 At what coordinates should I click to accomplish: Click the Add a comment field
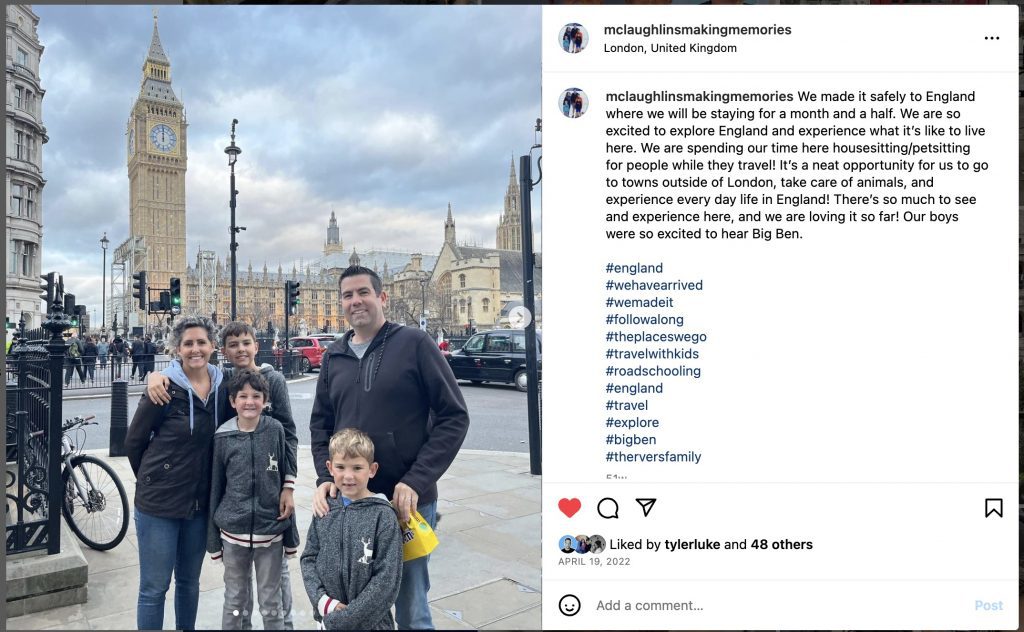coord(777,605)
